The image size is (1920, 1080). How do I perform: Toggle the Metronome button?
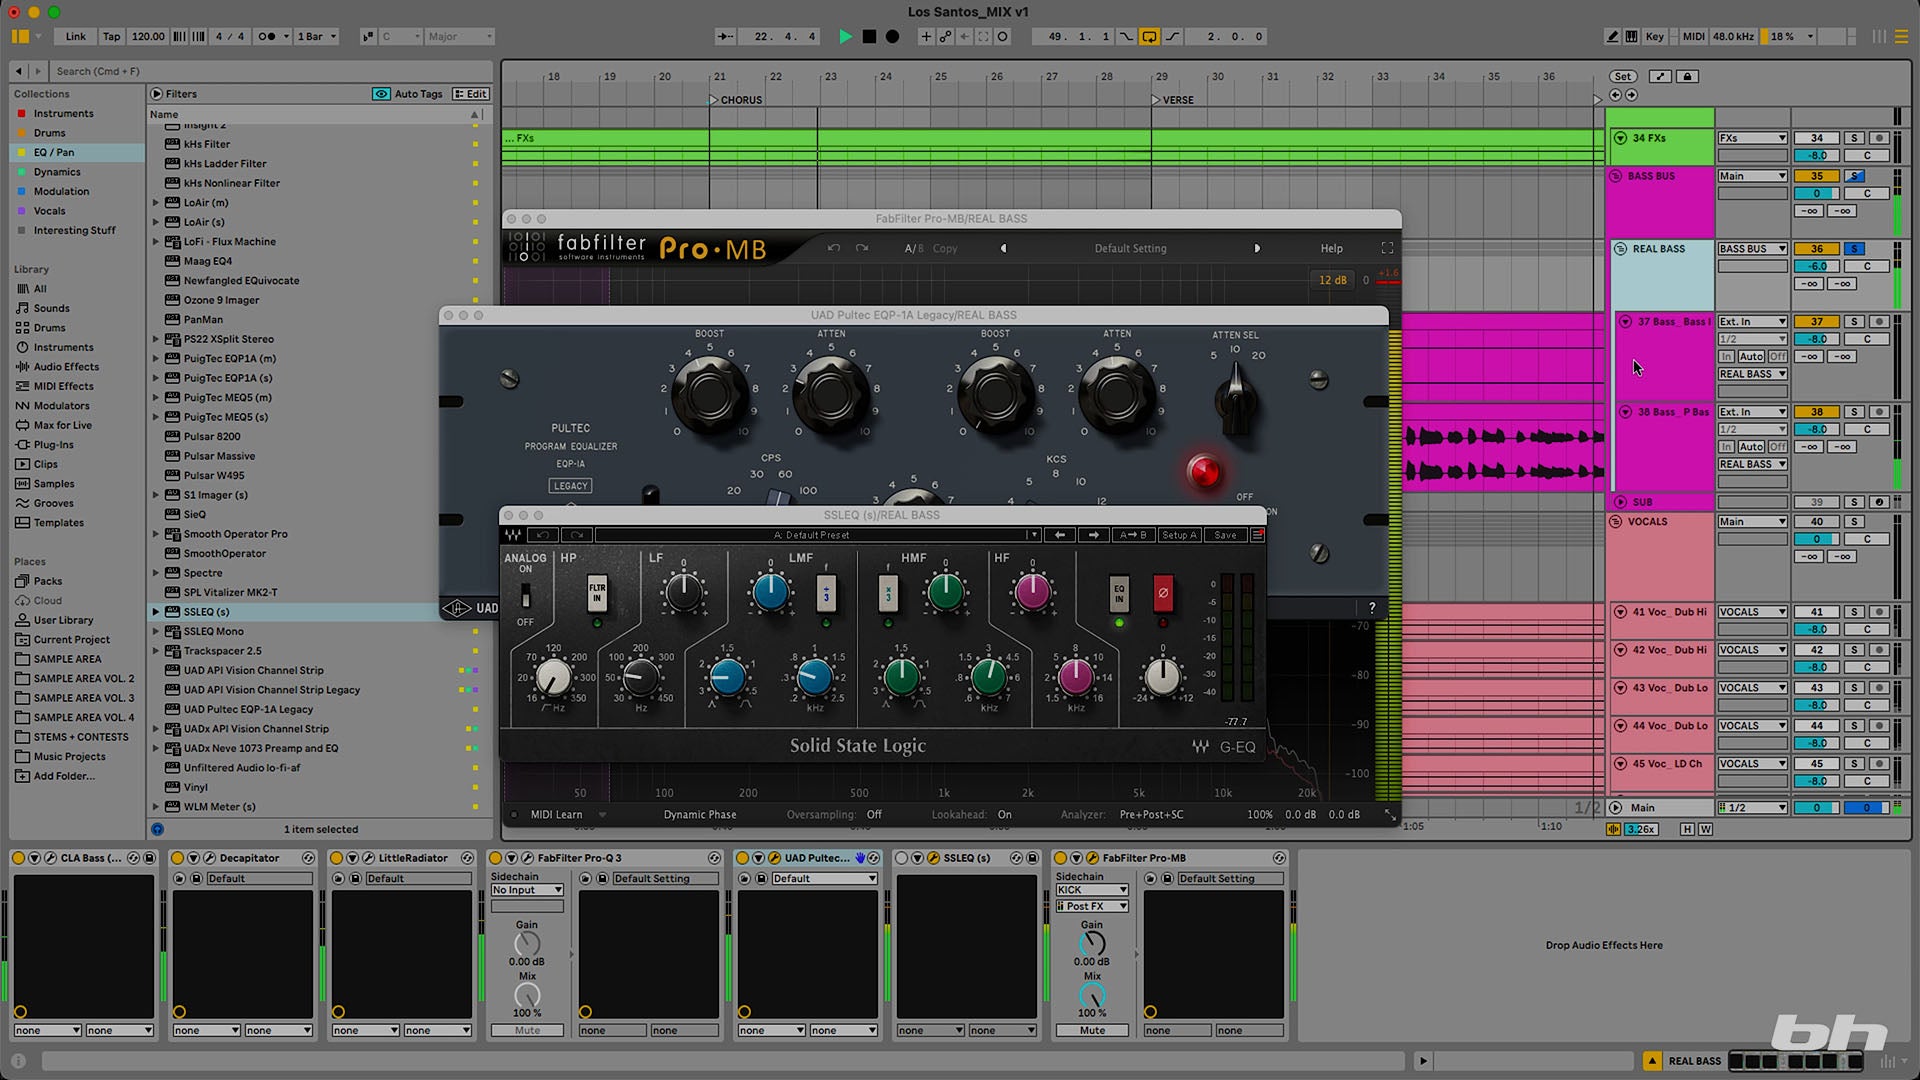[267, 37]
